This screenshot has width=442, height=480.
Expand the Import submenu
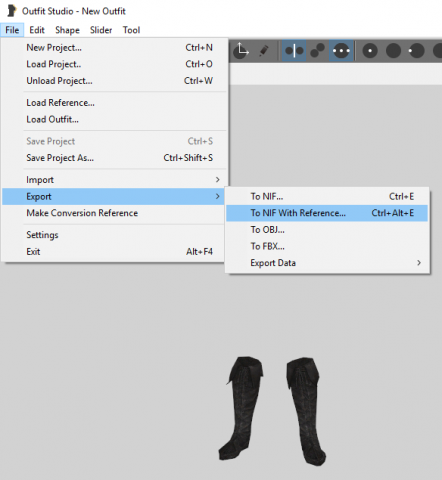click(114, 180)
